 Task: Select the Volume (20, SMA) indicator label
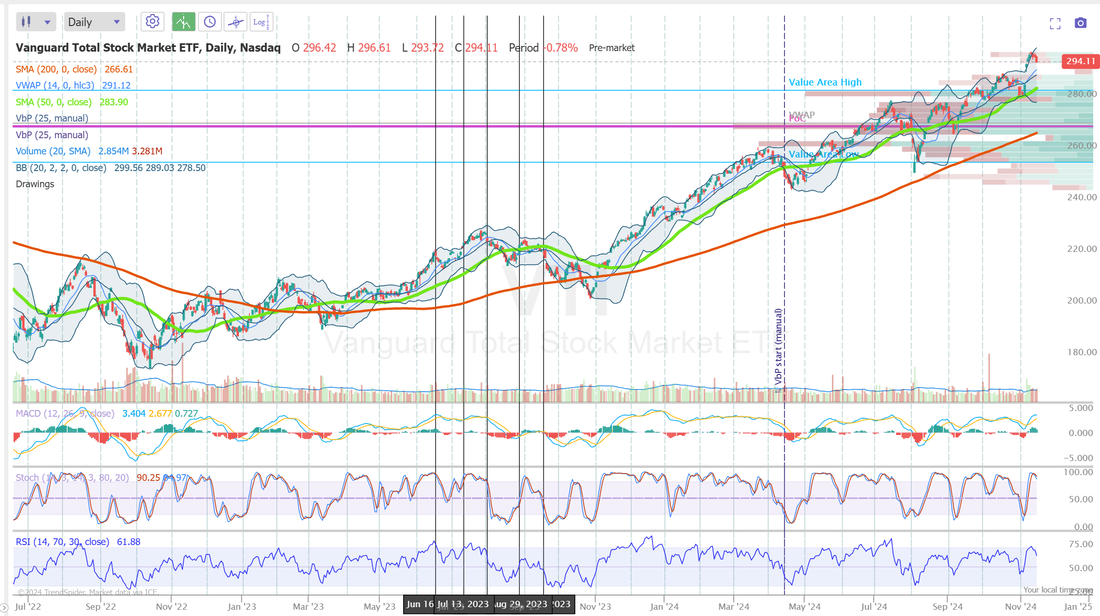click(x=53, y=151)
